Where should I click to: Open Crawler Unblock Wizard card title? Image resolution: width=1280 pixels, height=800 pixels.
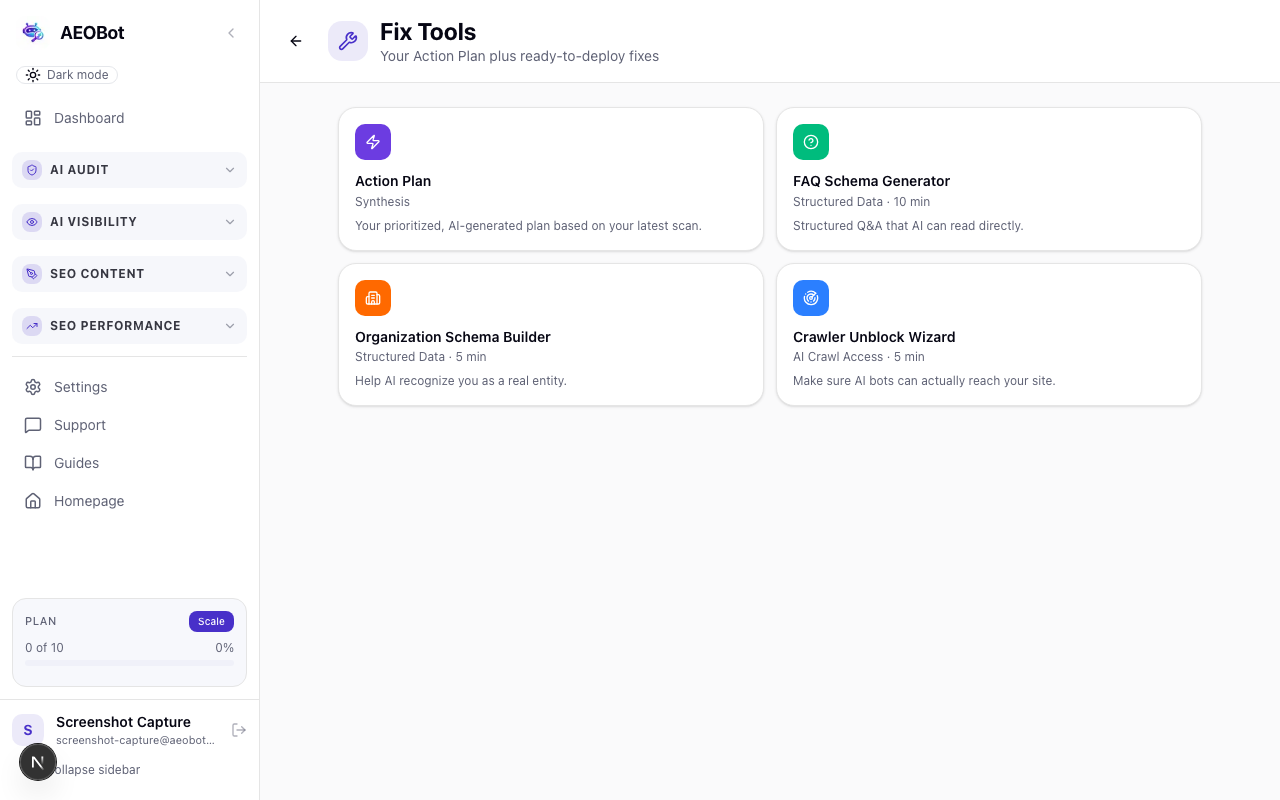coord(874,337)
